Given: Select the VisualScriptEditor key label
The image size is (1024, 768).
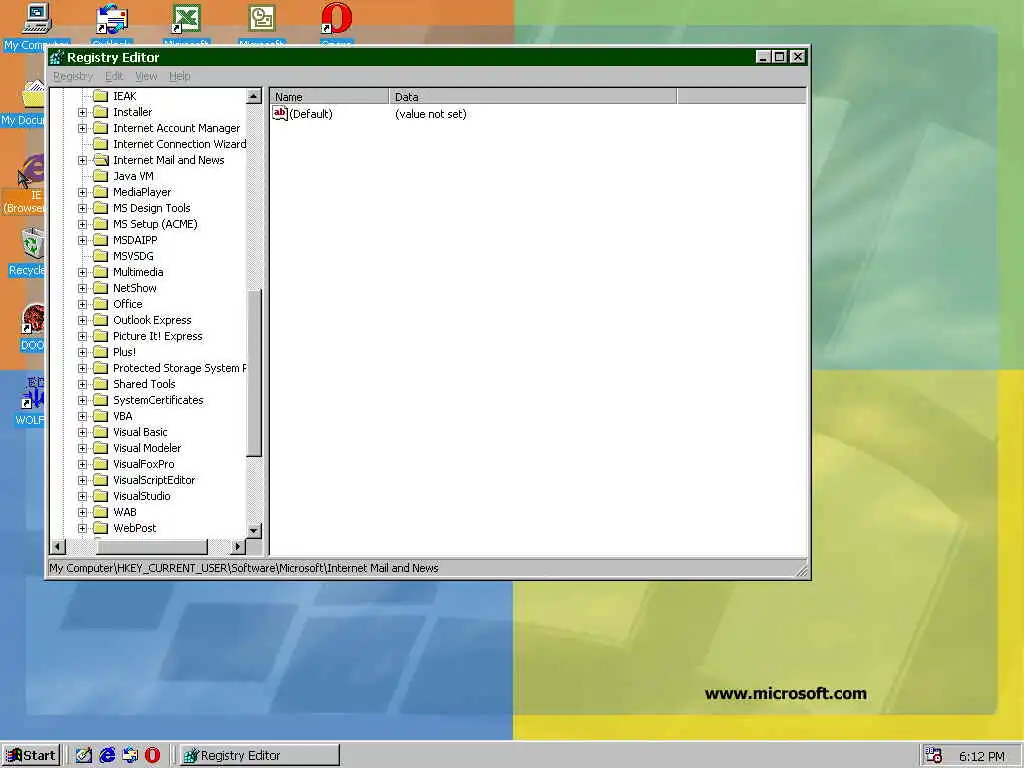Looking at the screenshot, I should click(x=154, y=480).
